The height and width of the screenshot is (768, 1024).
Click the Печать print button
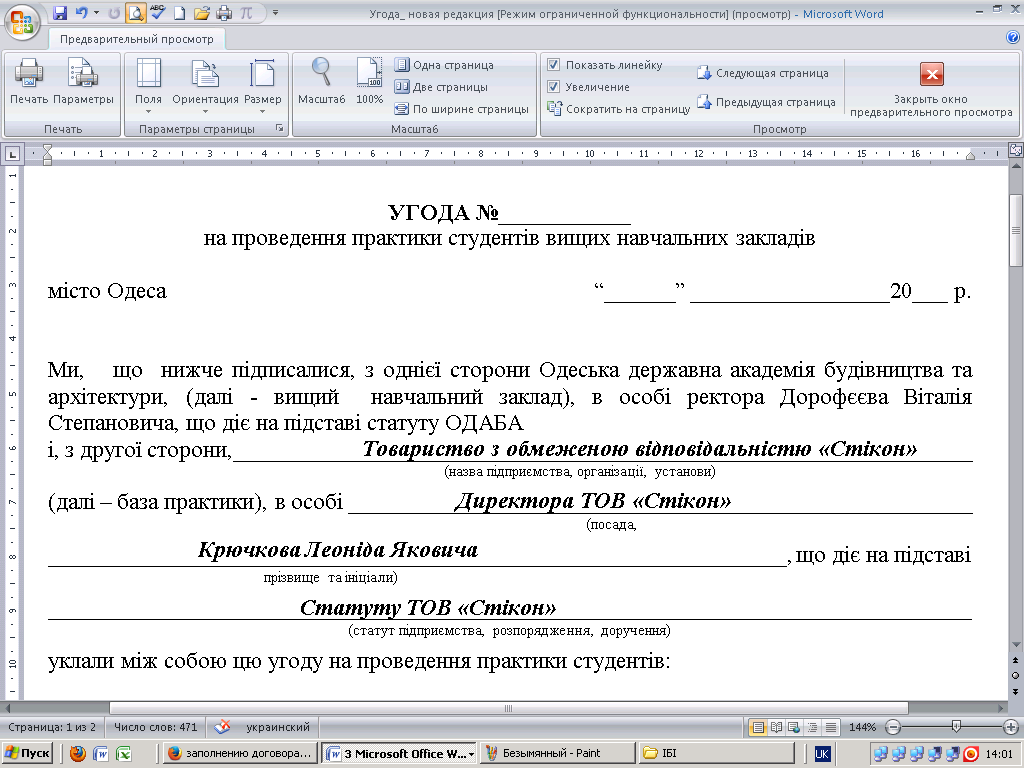pos(29,82)
